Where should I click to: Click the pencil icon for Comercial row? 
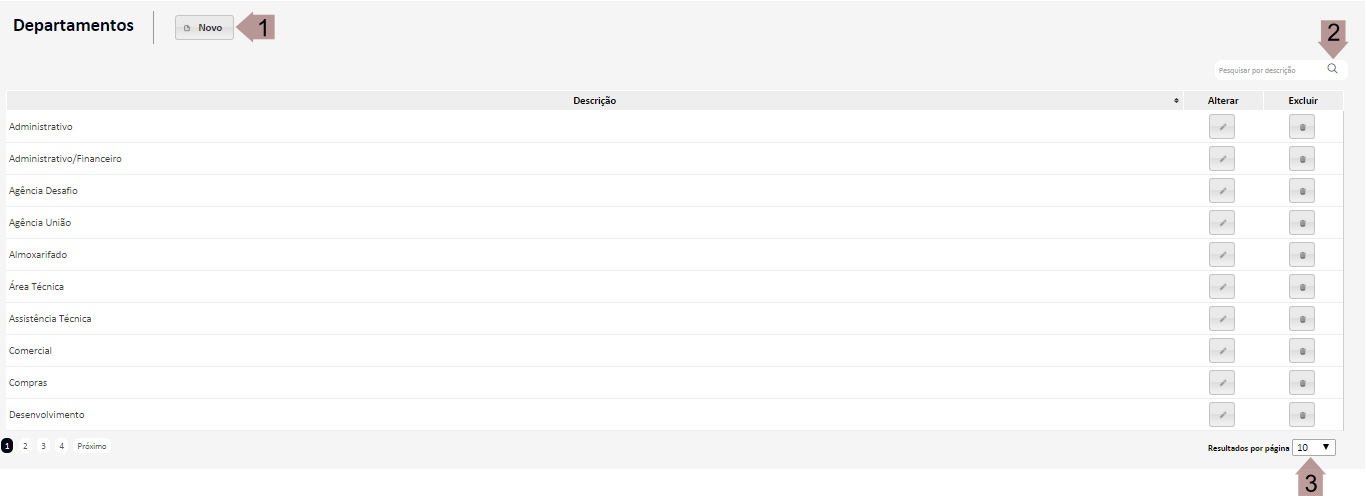click(x=1221, y=351)
